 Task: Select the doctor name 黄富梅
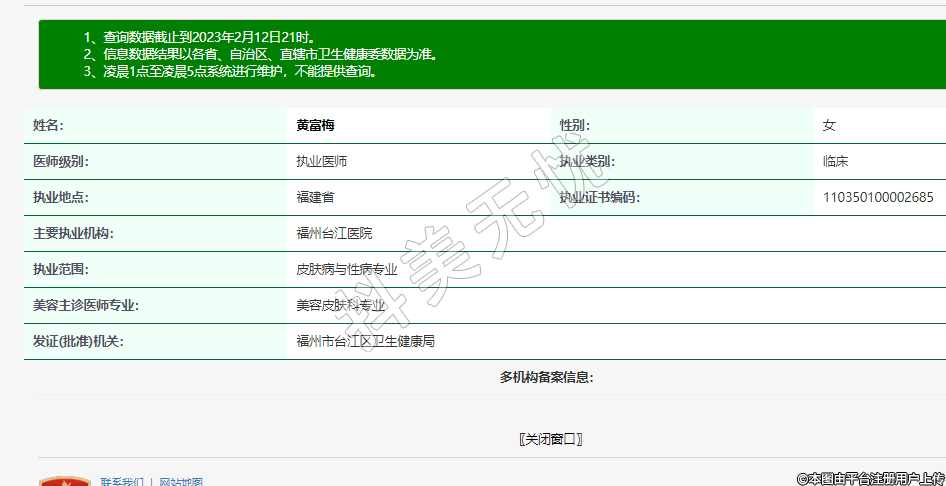point(316,125)
